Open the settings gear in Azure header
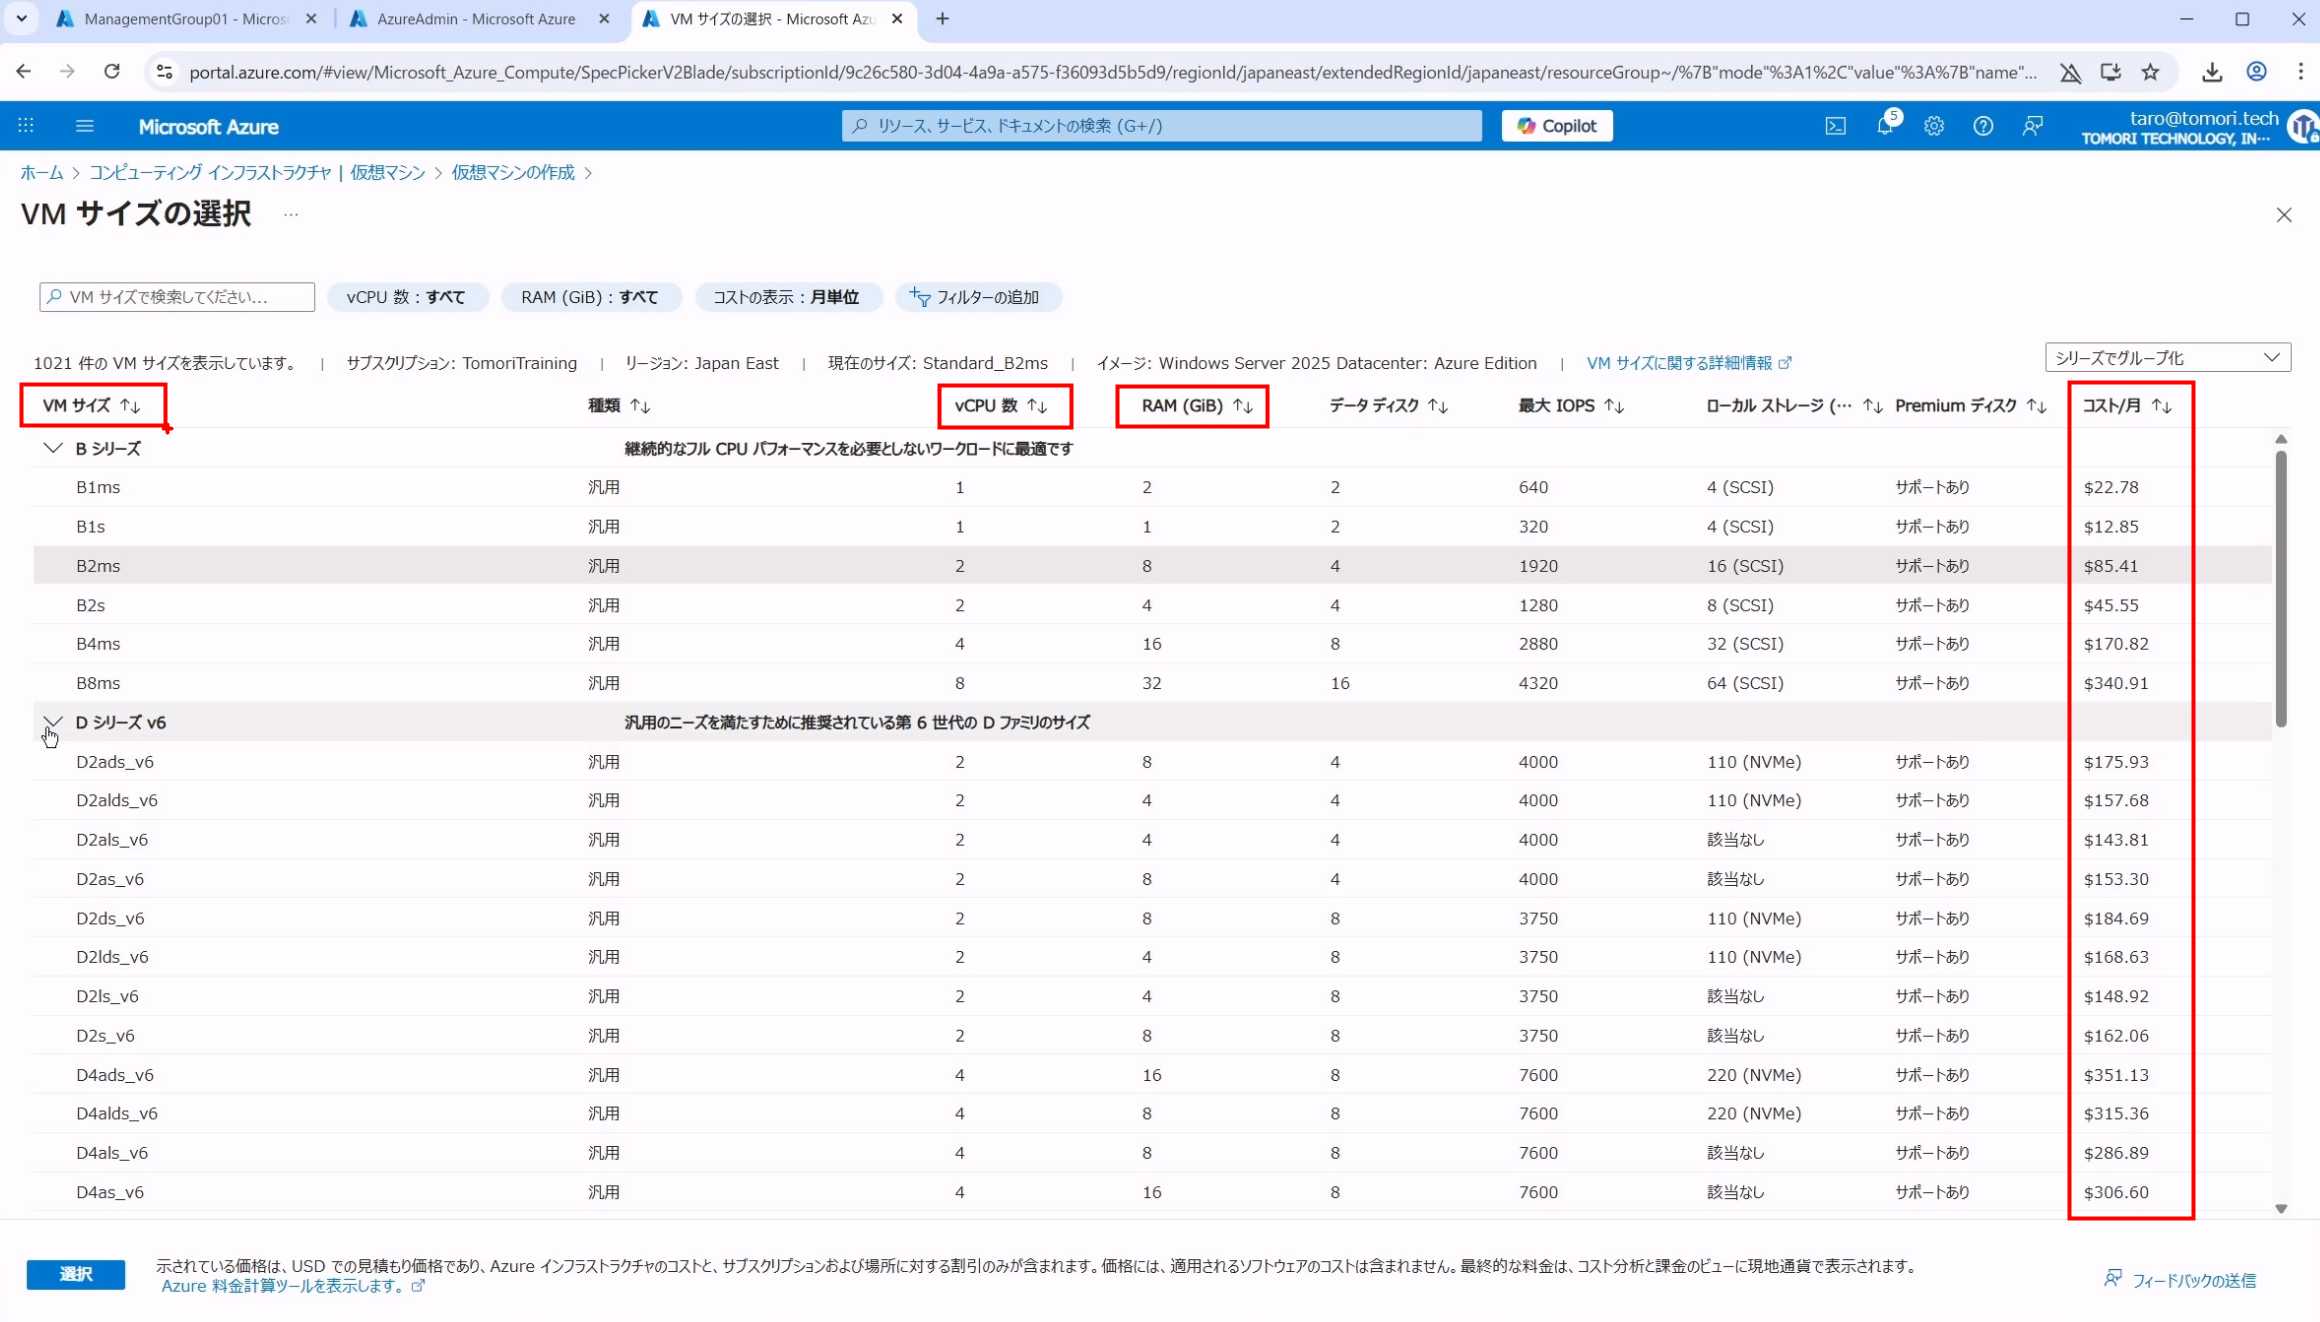Viewport: 2320px width, 1322px height. 1933,126
